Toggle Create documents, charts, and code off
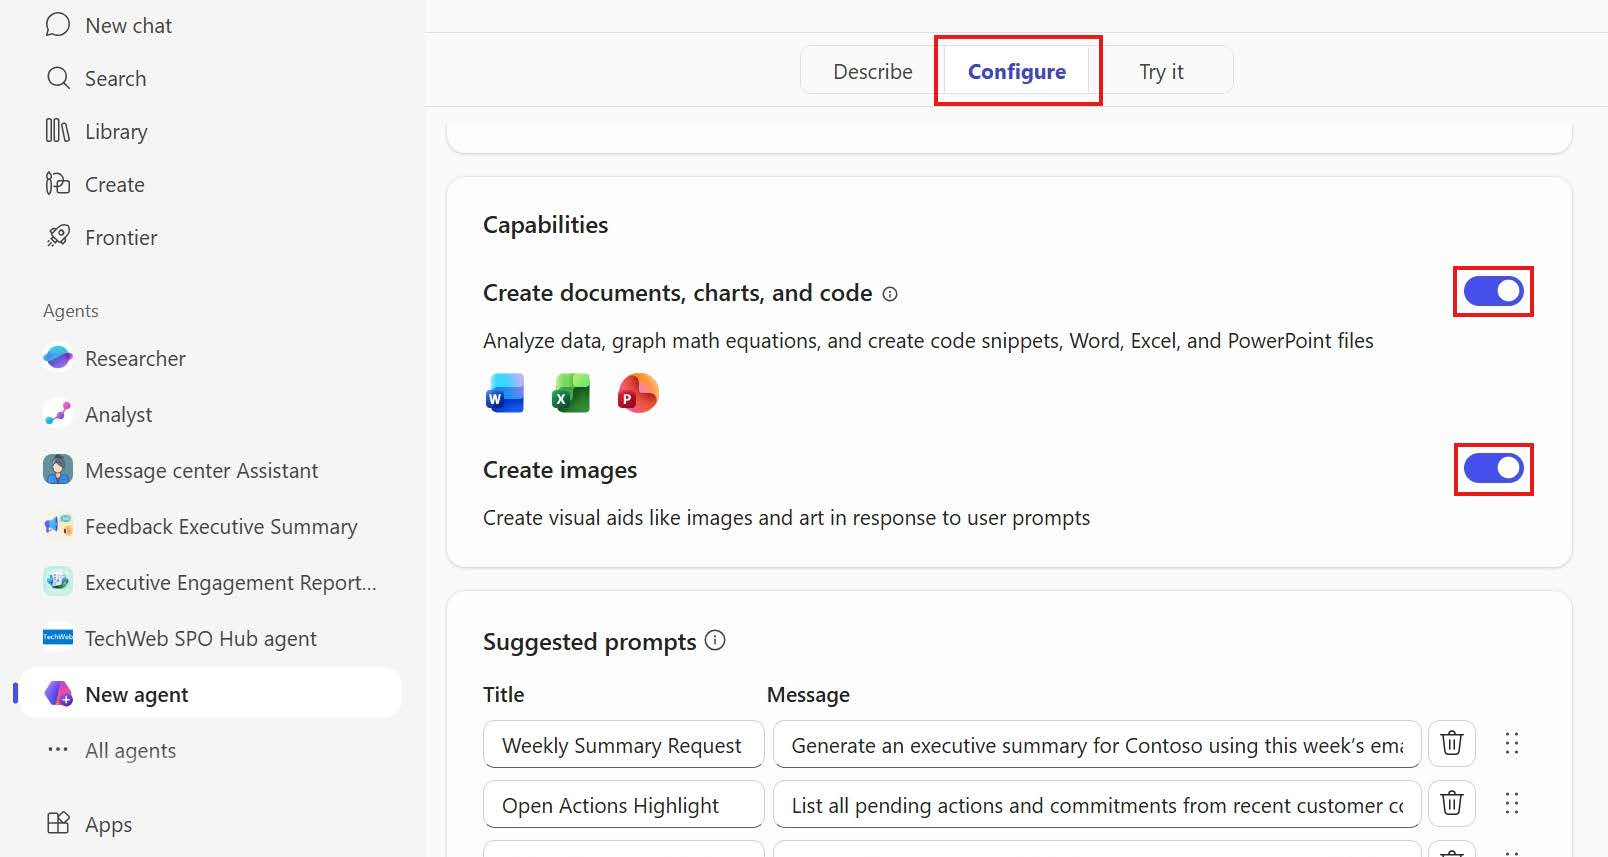The width and height of the screenshot is (1608, 857). pyautogui.click(x=1493, y=291)
